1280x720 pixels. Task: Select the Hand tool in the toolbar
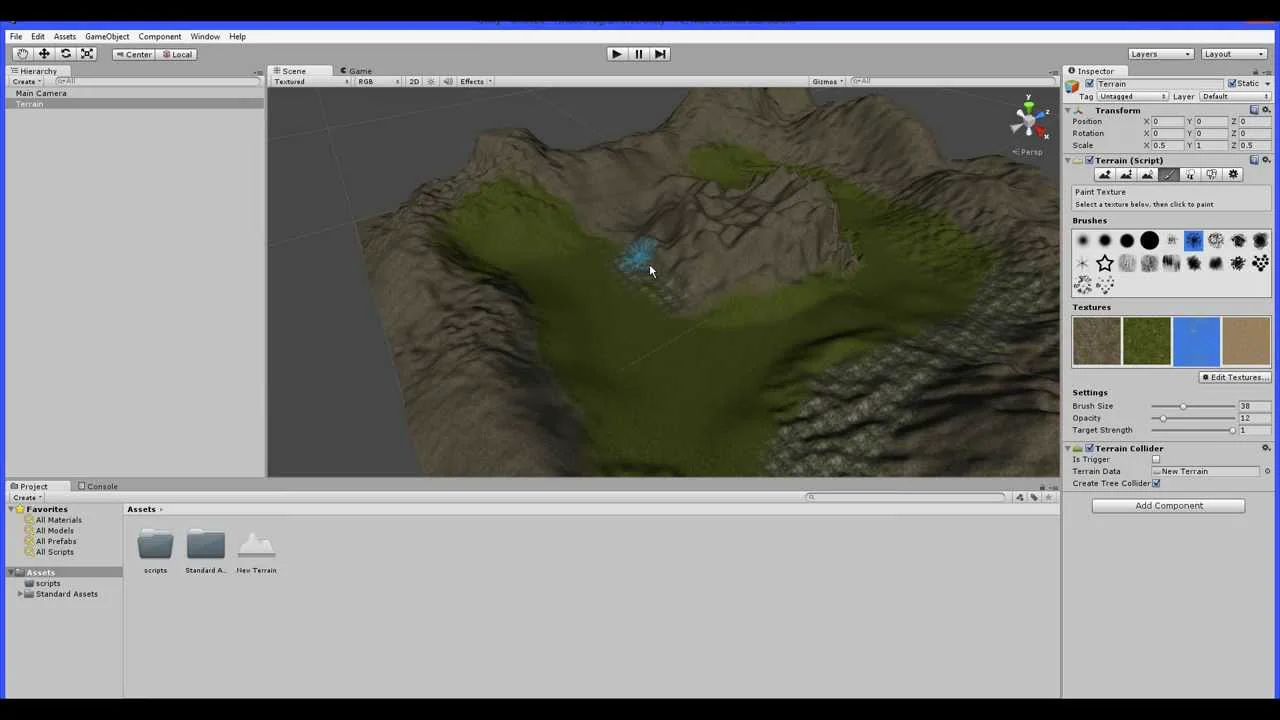[22, 54]
